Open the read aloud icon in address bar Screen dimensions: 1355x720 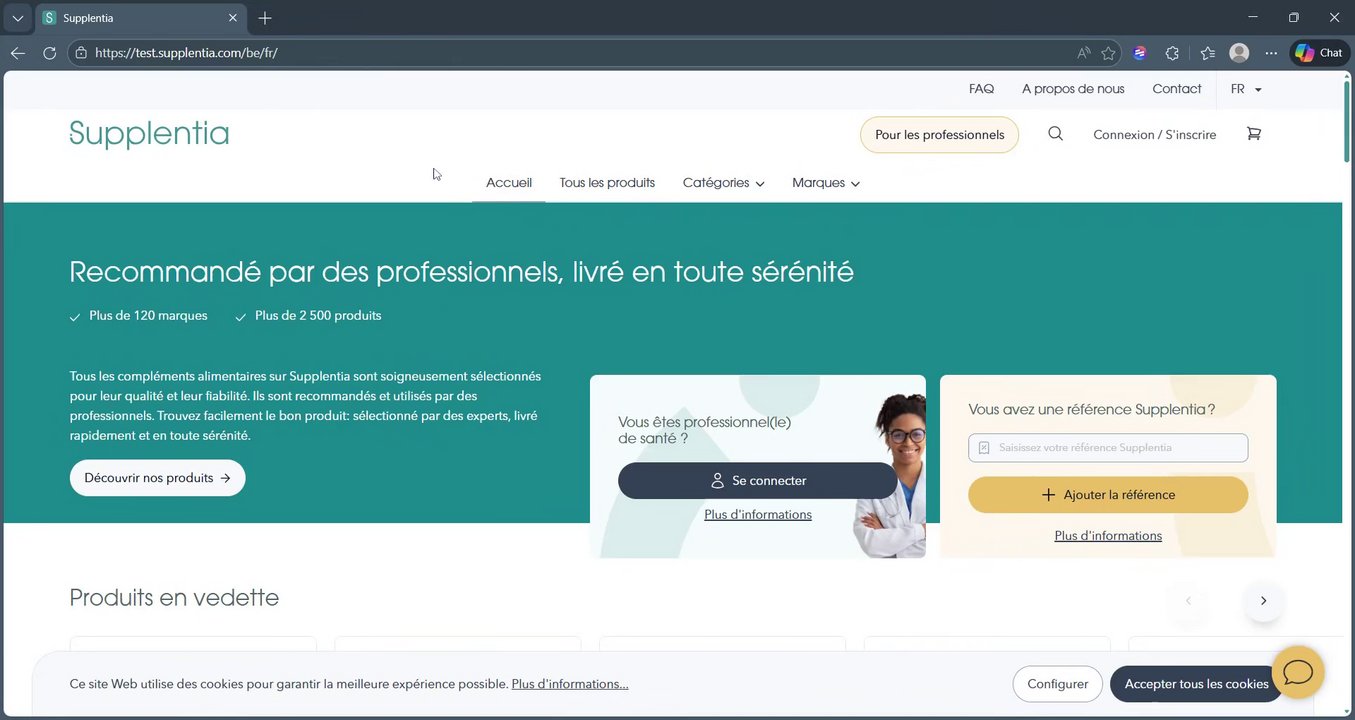pyautogui.click(x=1083, y=53)
